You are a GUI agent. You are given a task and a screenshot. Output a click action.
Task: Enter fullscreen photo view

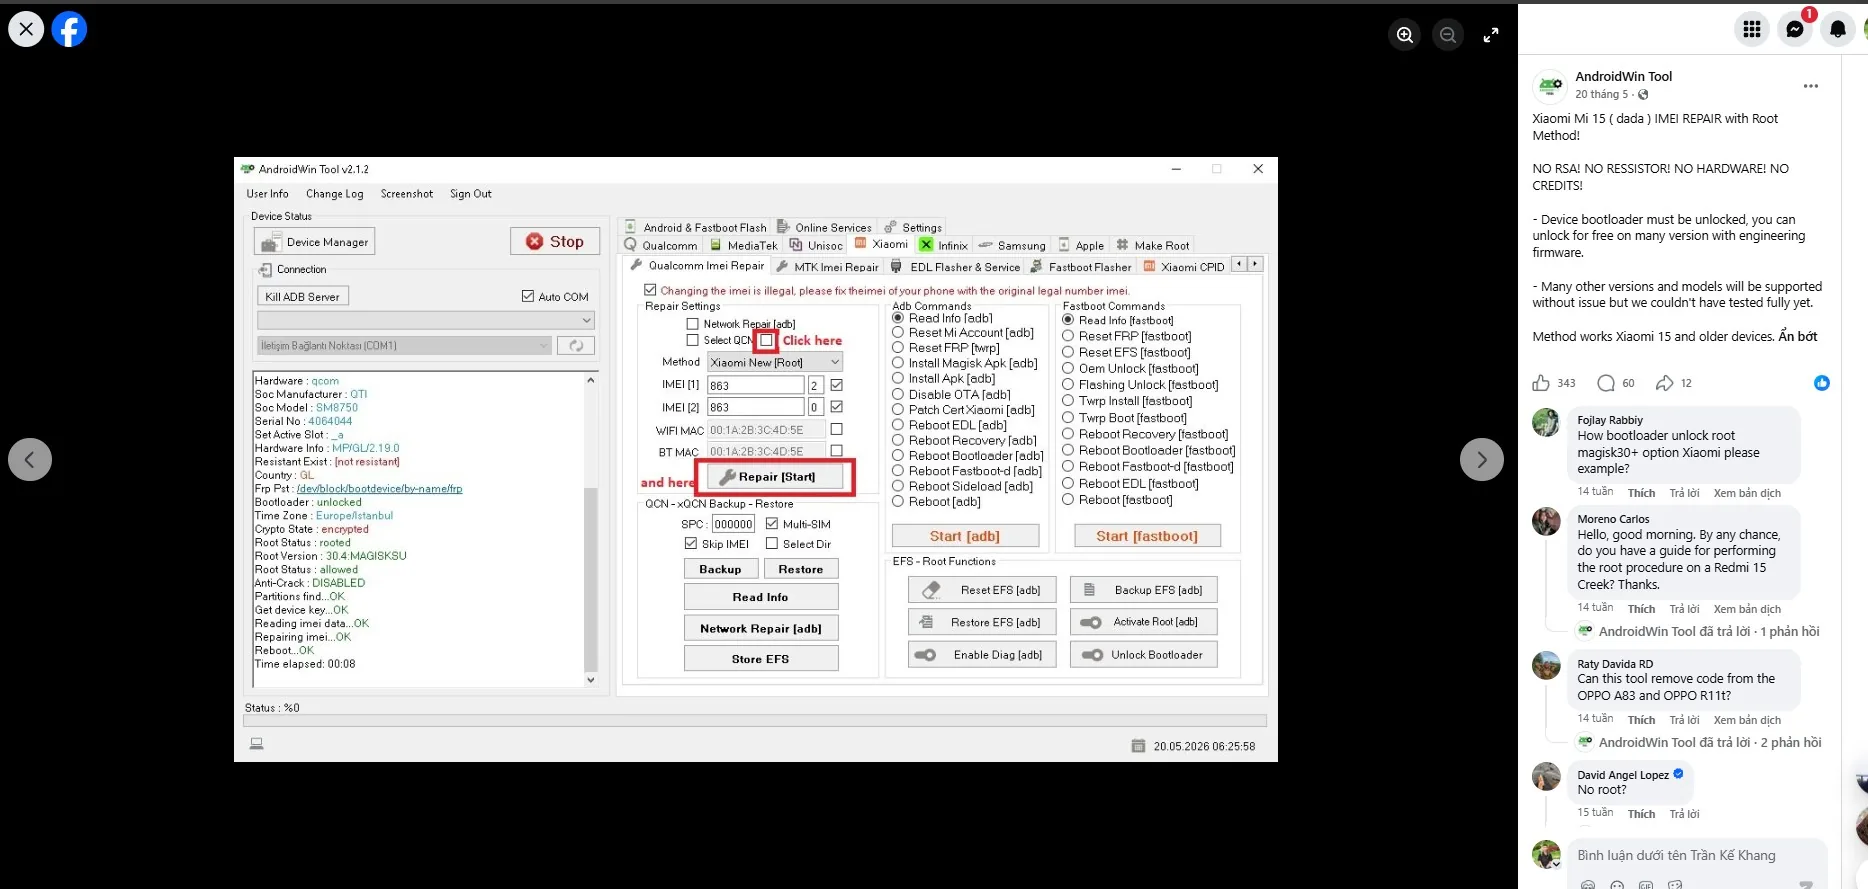[1491, 35]
